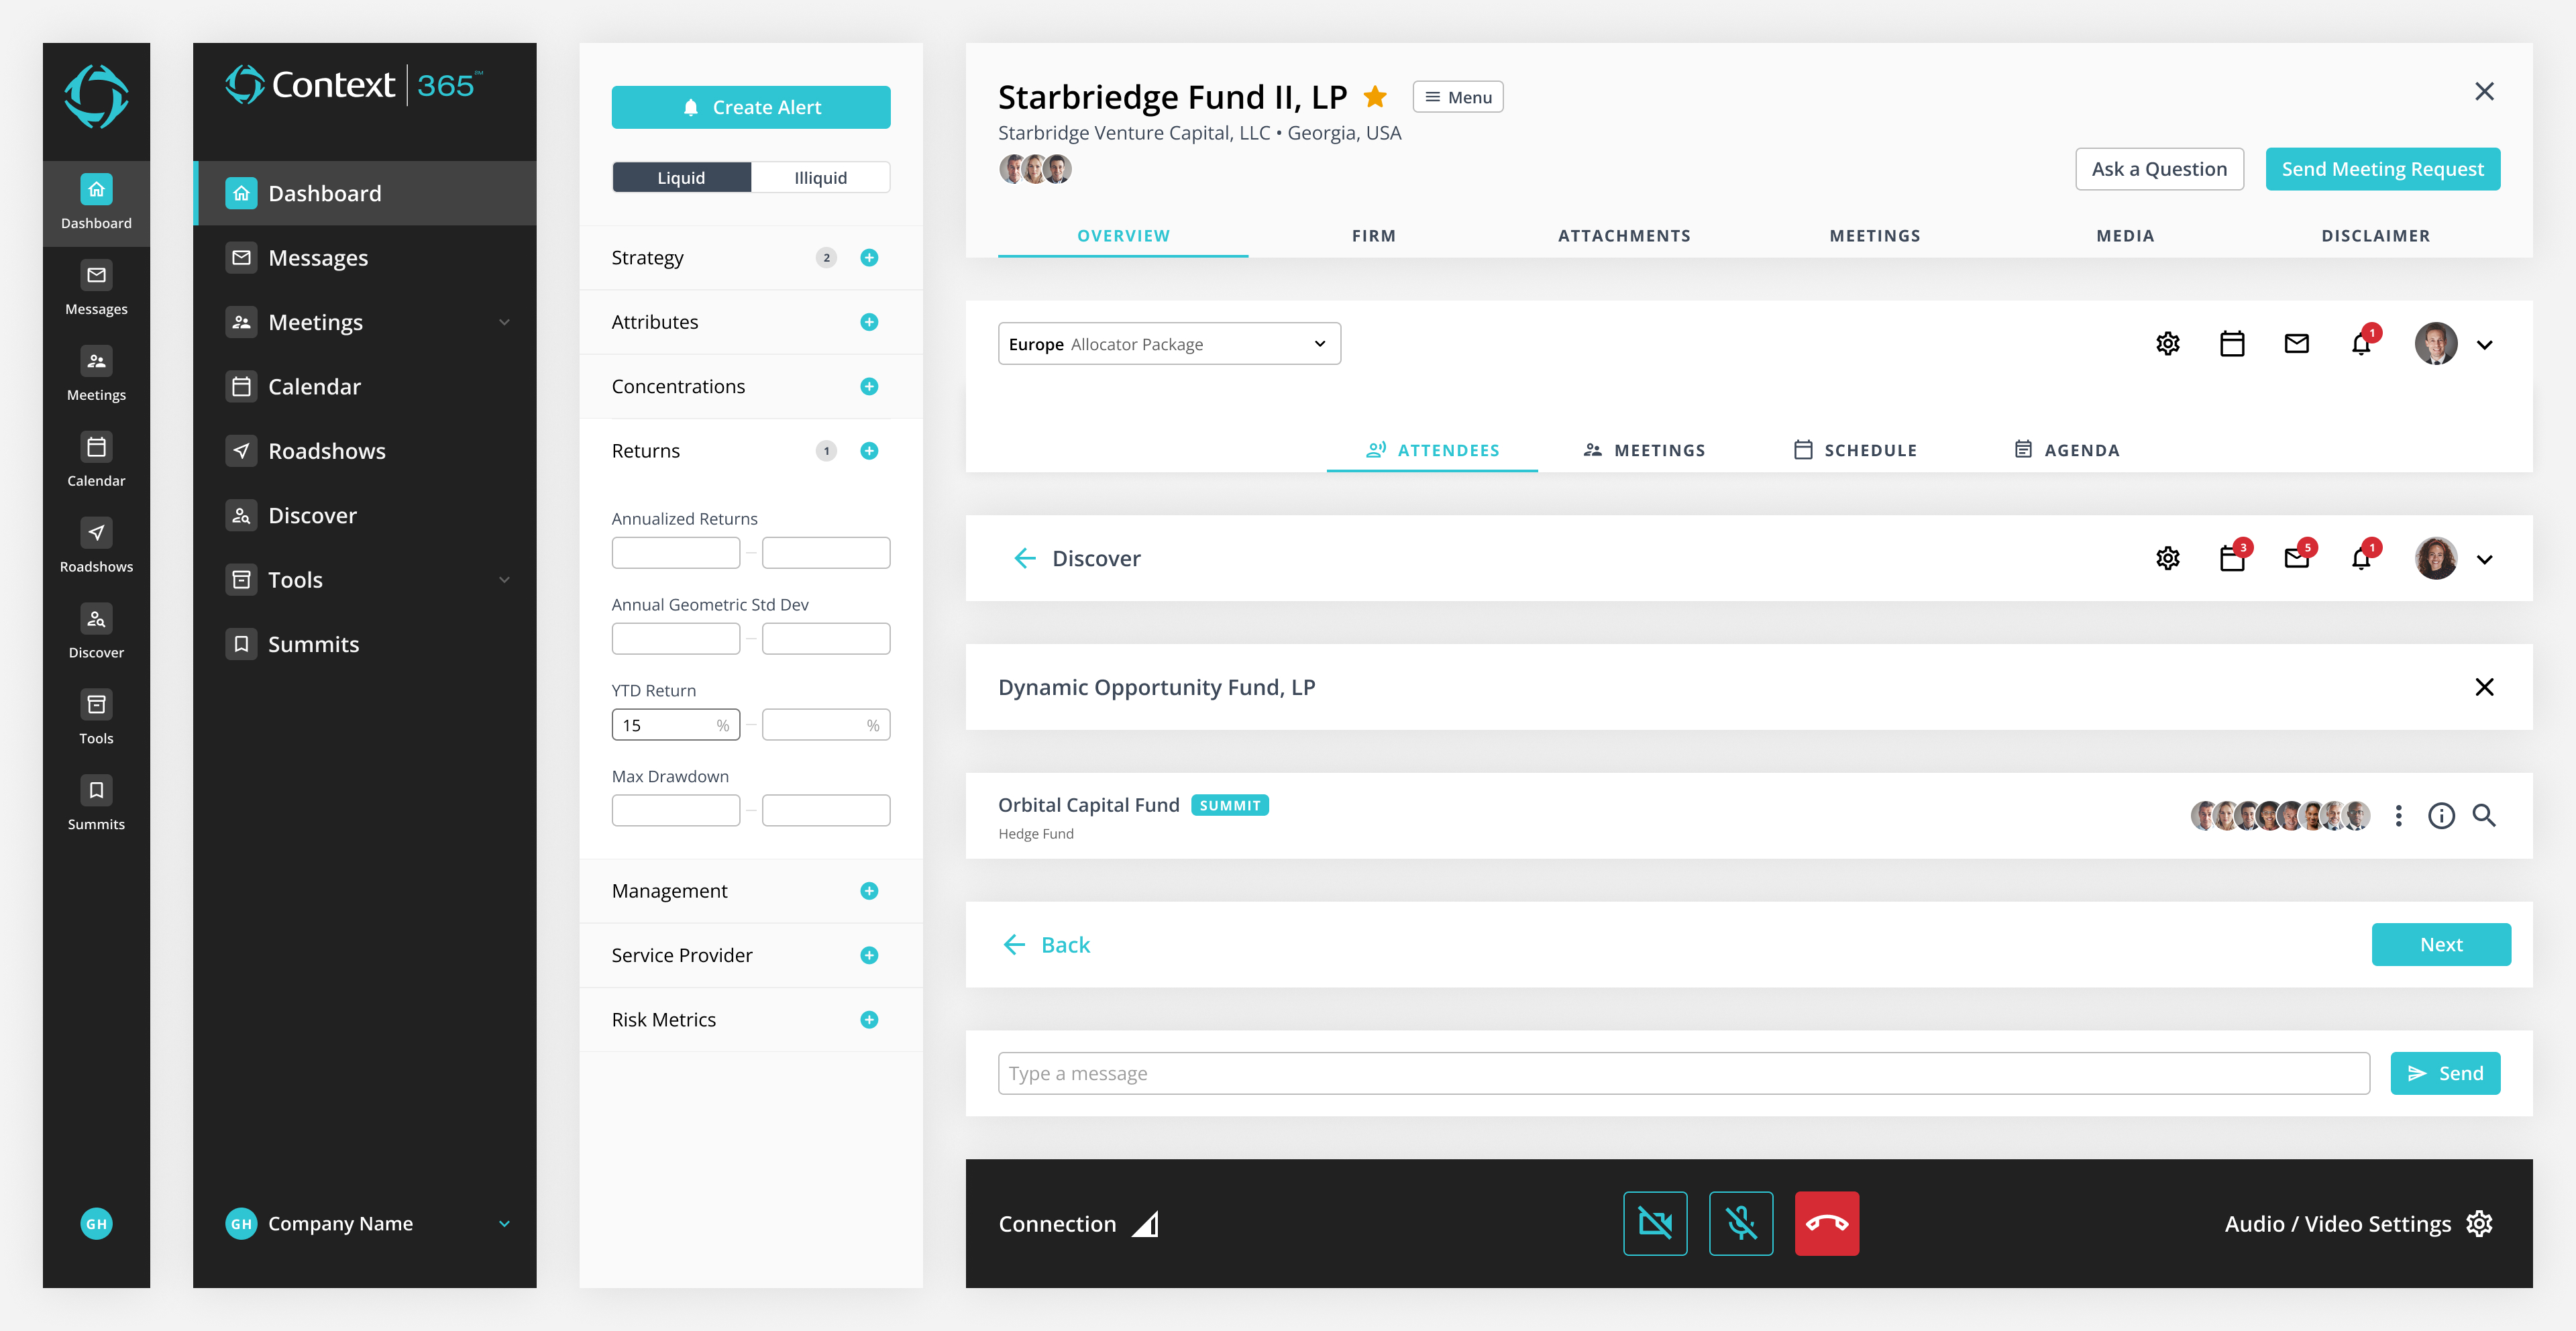Click the Send Meeting Request button
This screenshot has height=1331, width=2576.
(2382, 169)
